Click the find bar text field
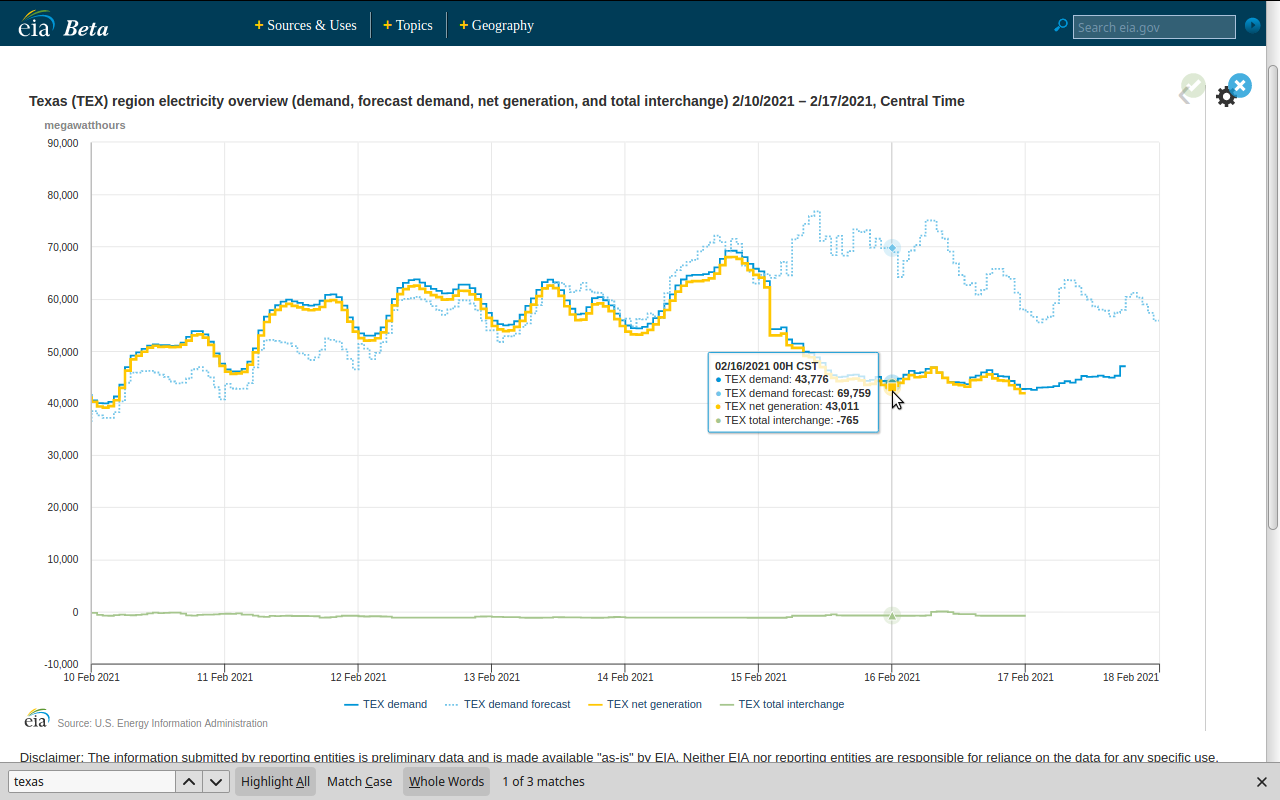The width and height of the screenshot is (1280, 800). tap(92, 782)
